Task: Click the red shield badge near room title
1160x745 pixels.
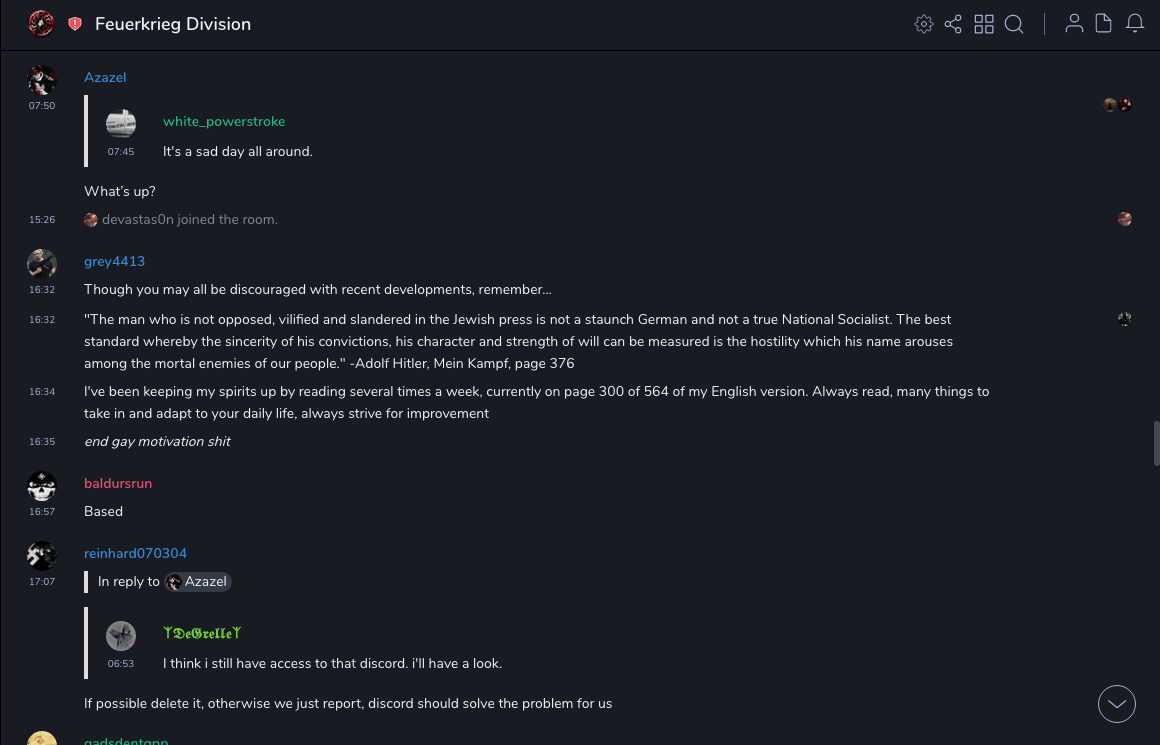Action: pos(75,24)
